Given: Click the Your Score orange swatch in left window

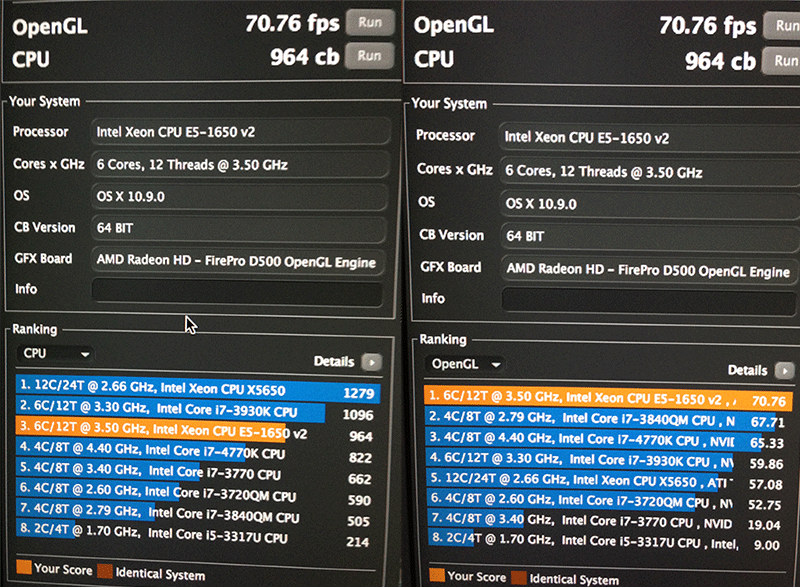Looking at the screenshot, I should click(x=23, y=567).
